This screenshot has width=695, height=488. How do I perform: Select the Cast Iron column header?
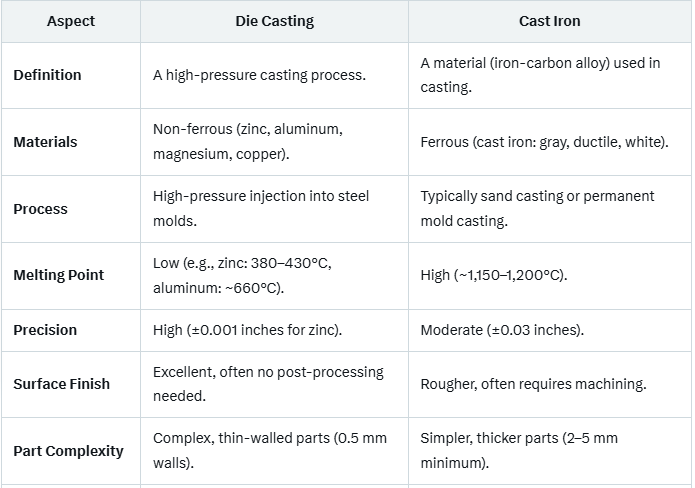pyautogui.click(x=549, y=21)
